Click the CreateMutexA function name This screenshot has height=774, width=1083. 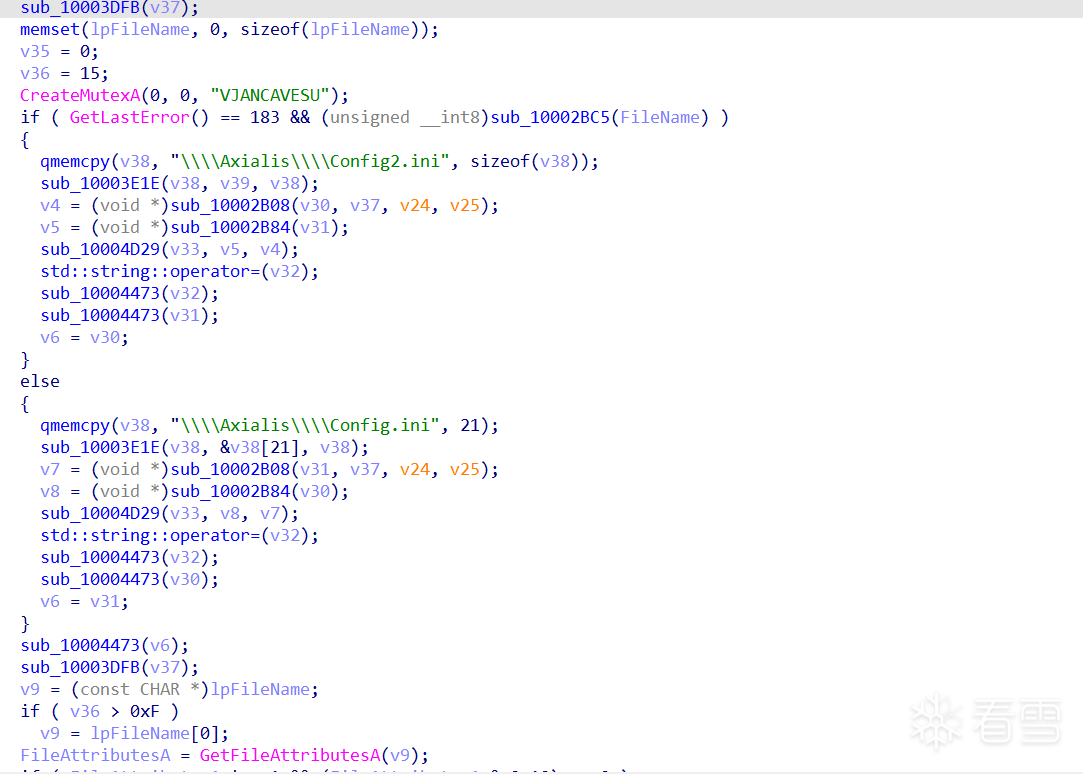pyautogui.click(x=80, y=95)
